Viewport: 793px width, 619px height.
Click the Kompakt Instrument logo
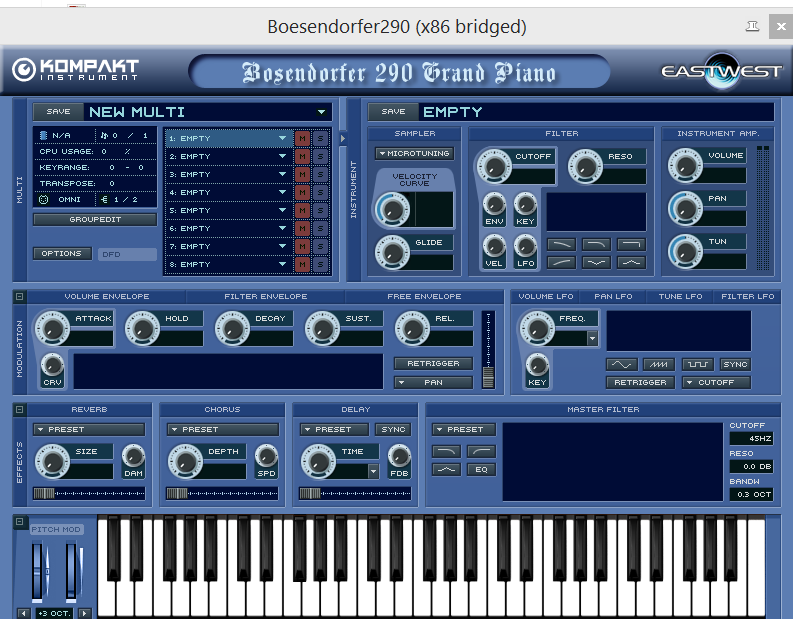75,70
